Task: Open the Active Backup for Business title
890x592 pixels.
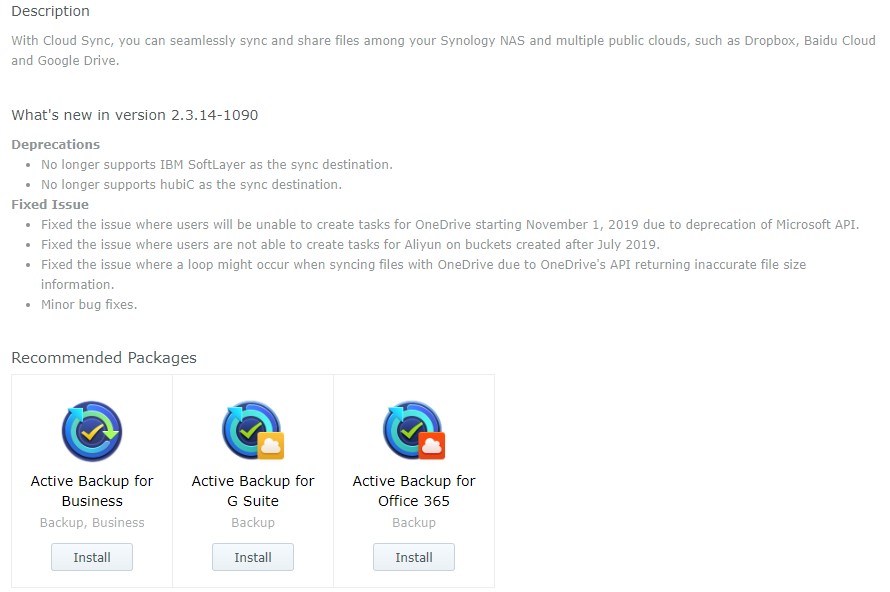Action: coord(92,491)
